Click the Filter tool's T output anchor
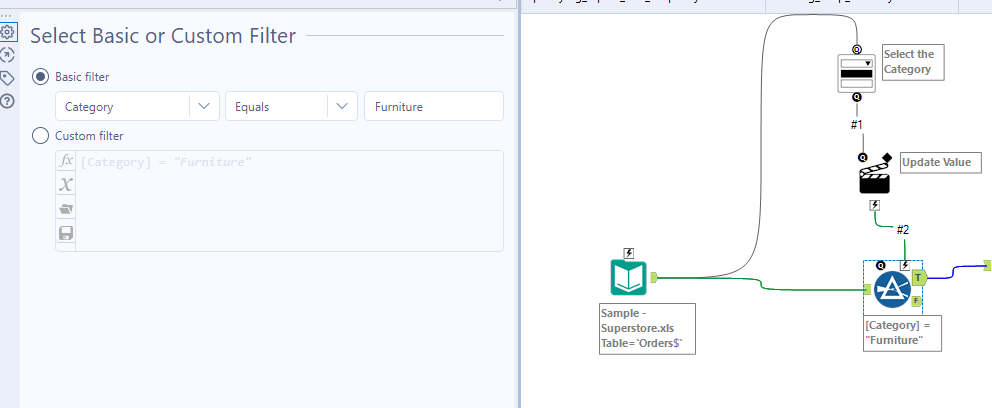Viewport: 992px width, 408px height. tap(920, 276)
